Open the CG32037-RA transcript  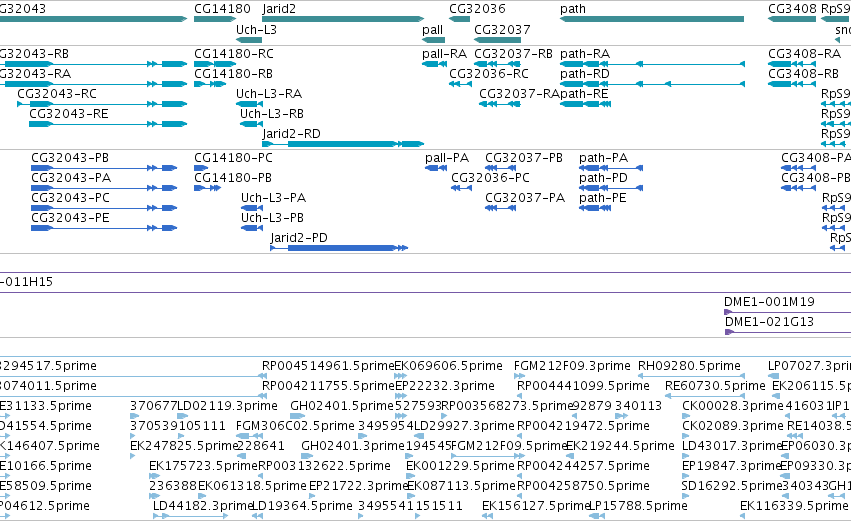tap(519, 93)
